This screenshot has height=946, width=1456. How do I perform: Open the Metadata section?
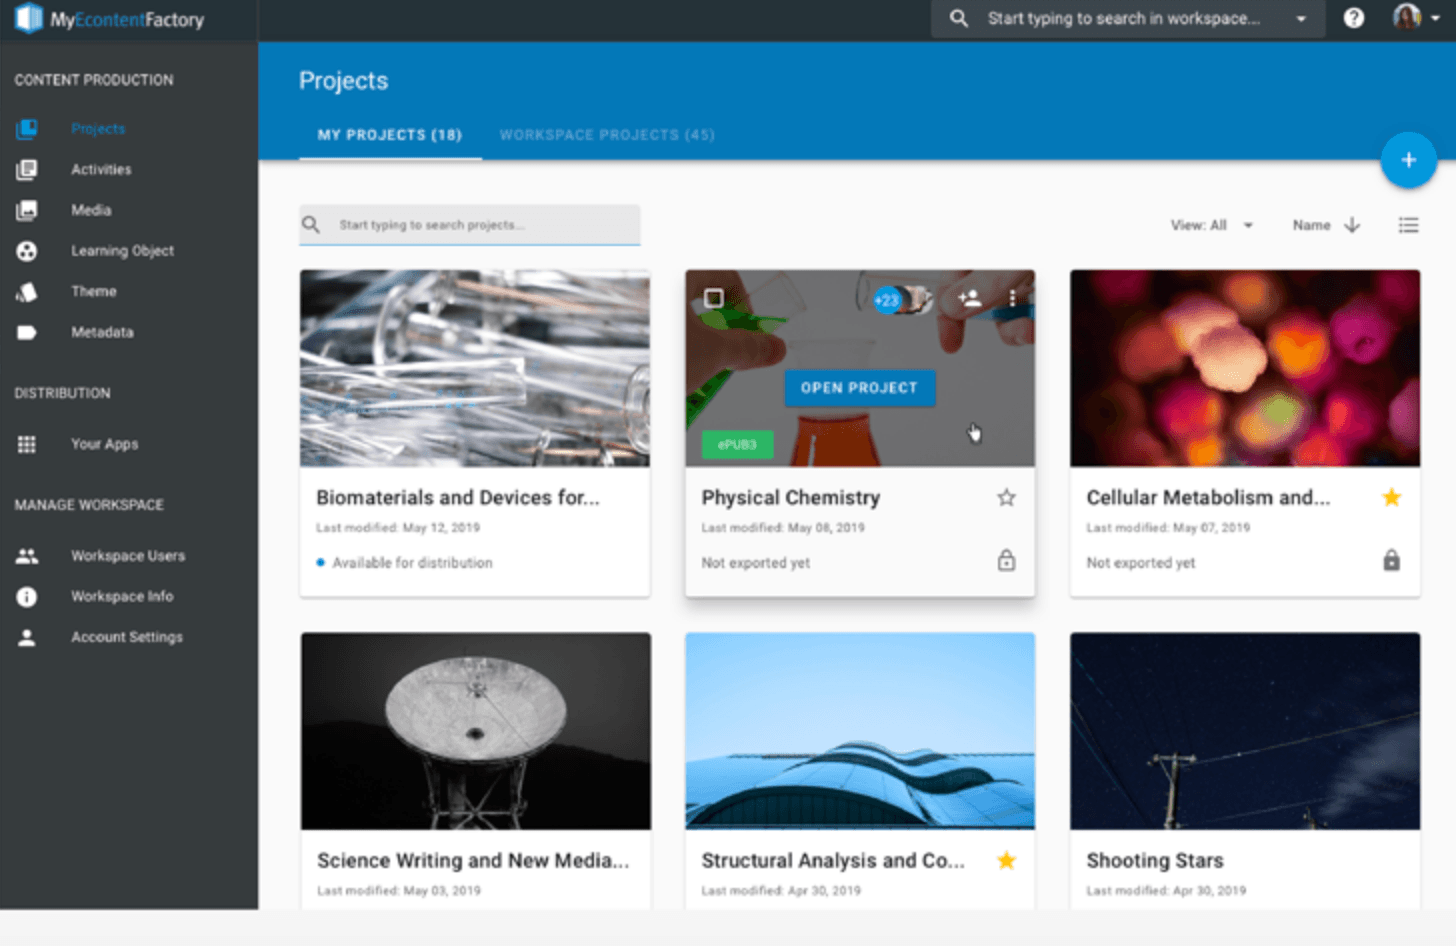[x=101, y=332]
